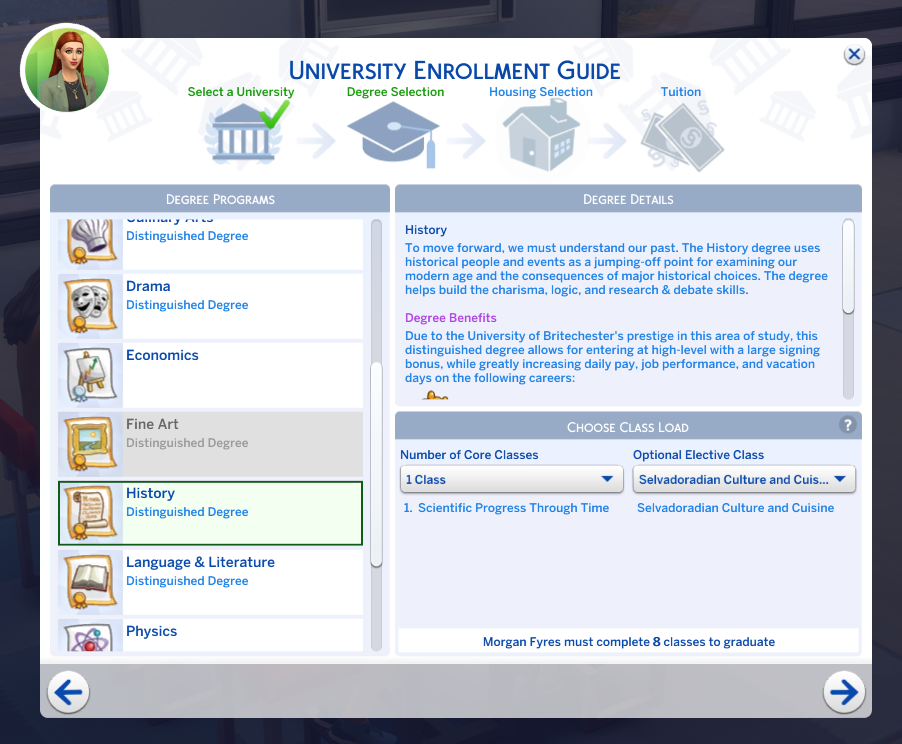Select the Drama degree program
Screen dimensions: 902x744
click(x=211, y=306)
